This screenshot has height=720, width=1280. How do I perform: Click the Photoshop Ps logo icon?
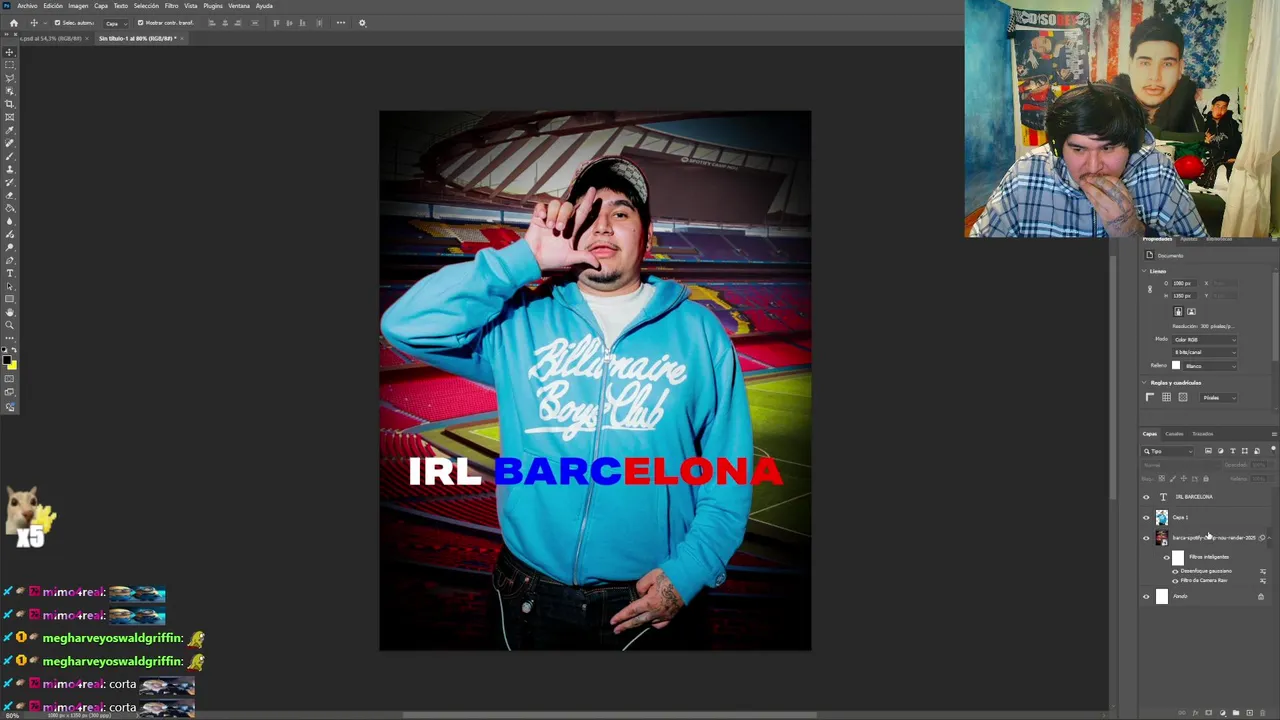click(6, 5)
